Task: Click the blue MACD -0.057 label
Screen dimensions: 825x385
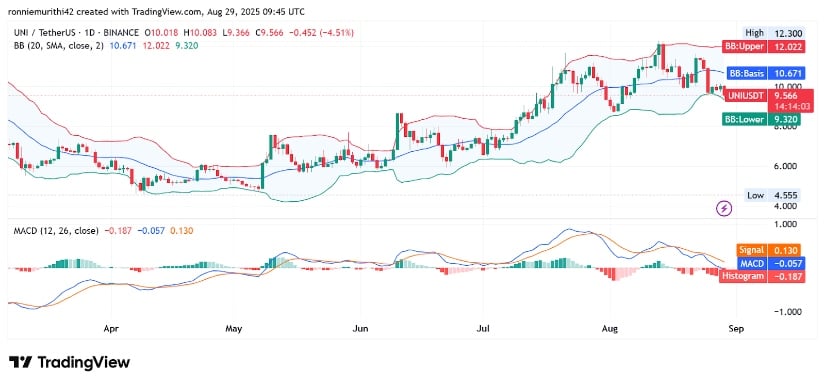Action: 770,263
